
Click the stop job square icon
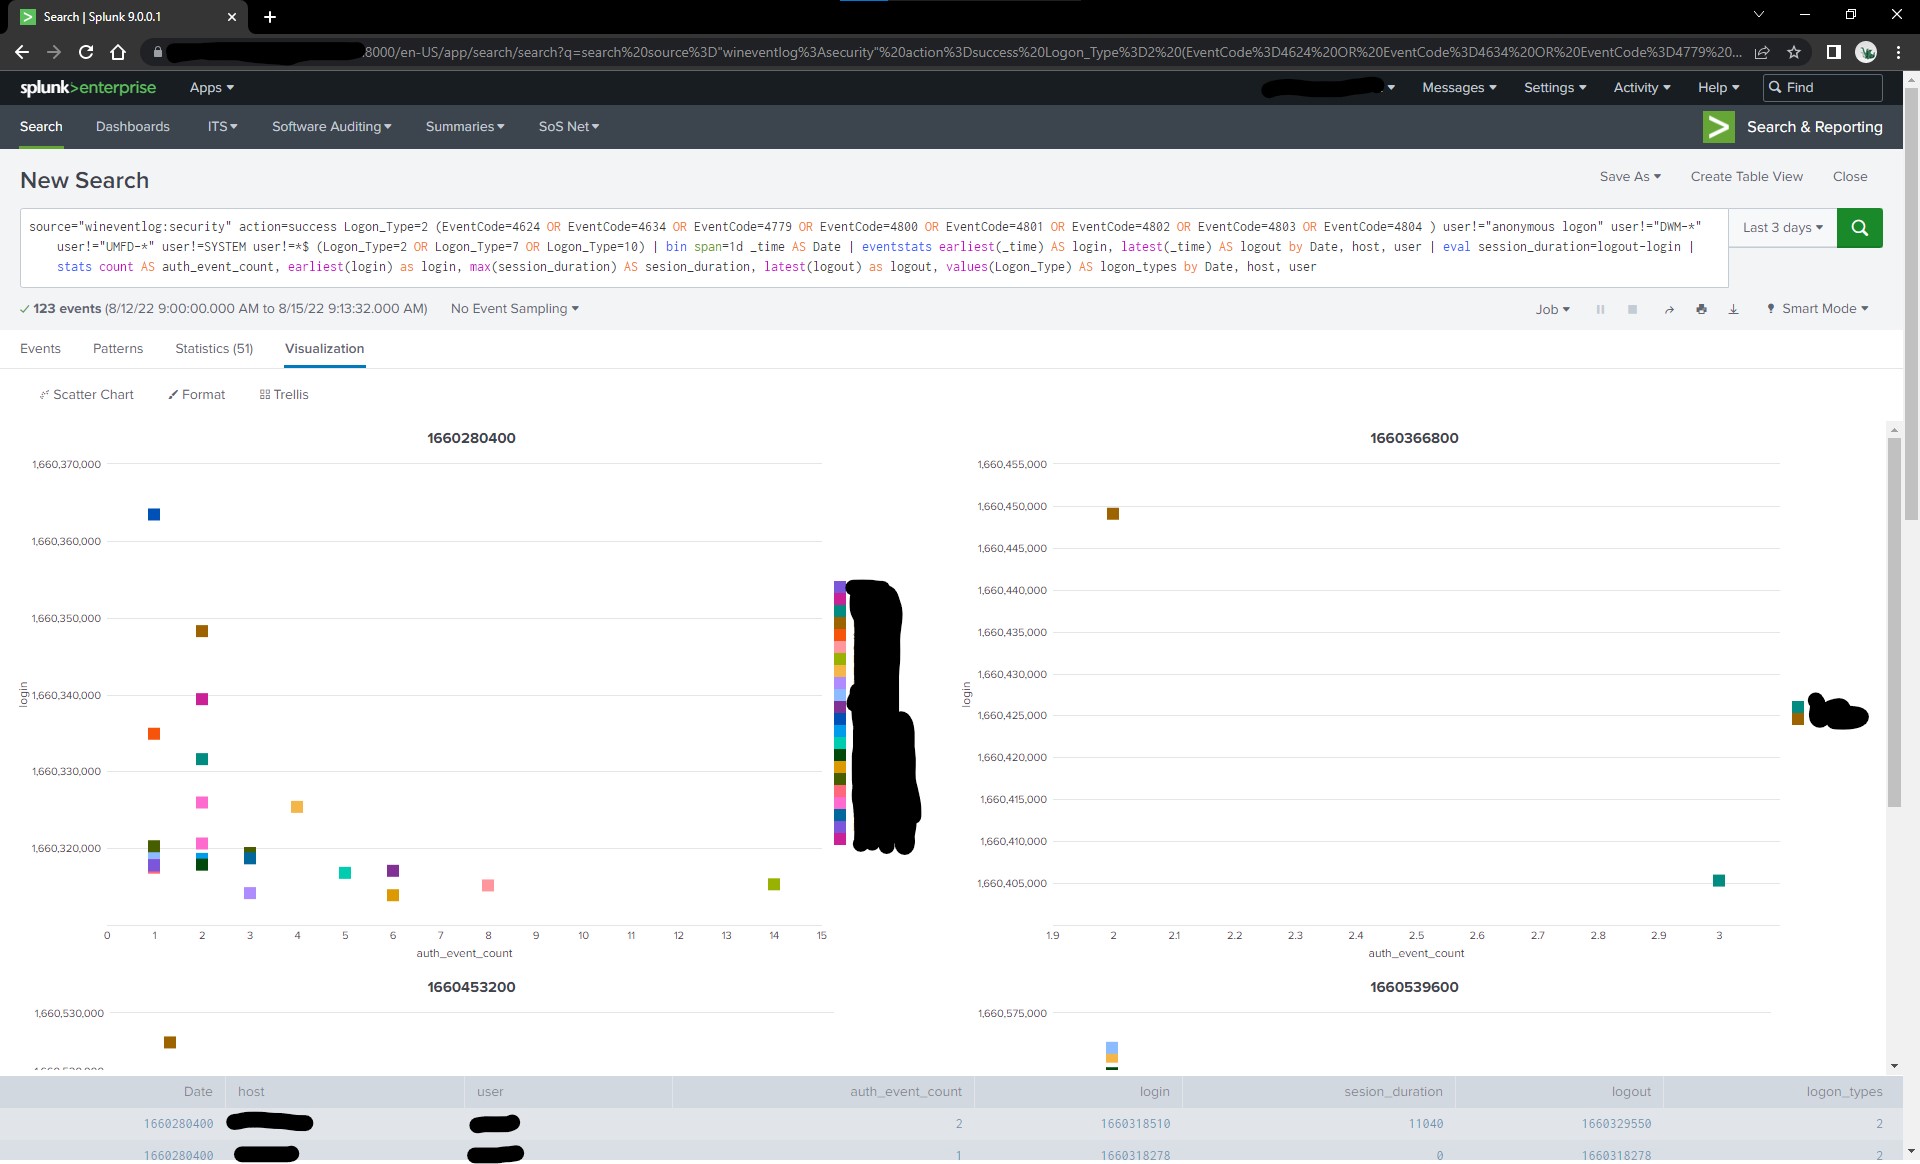click(x=1632, y=310)
